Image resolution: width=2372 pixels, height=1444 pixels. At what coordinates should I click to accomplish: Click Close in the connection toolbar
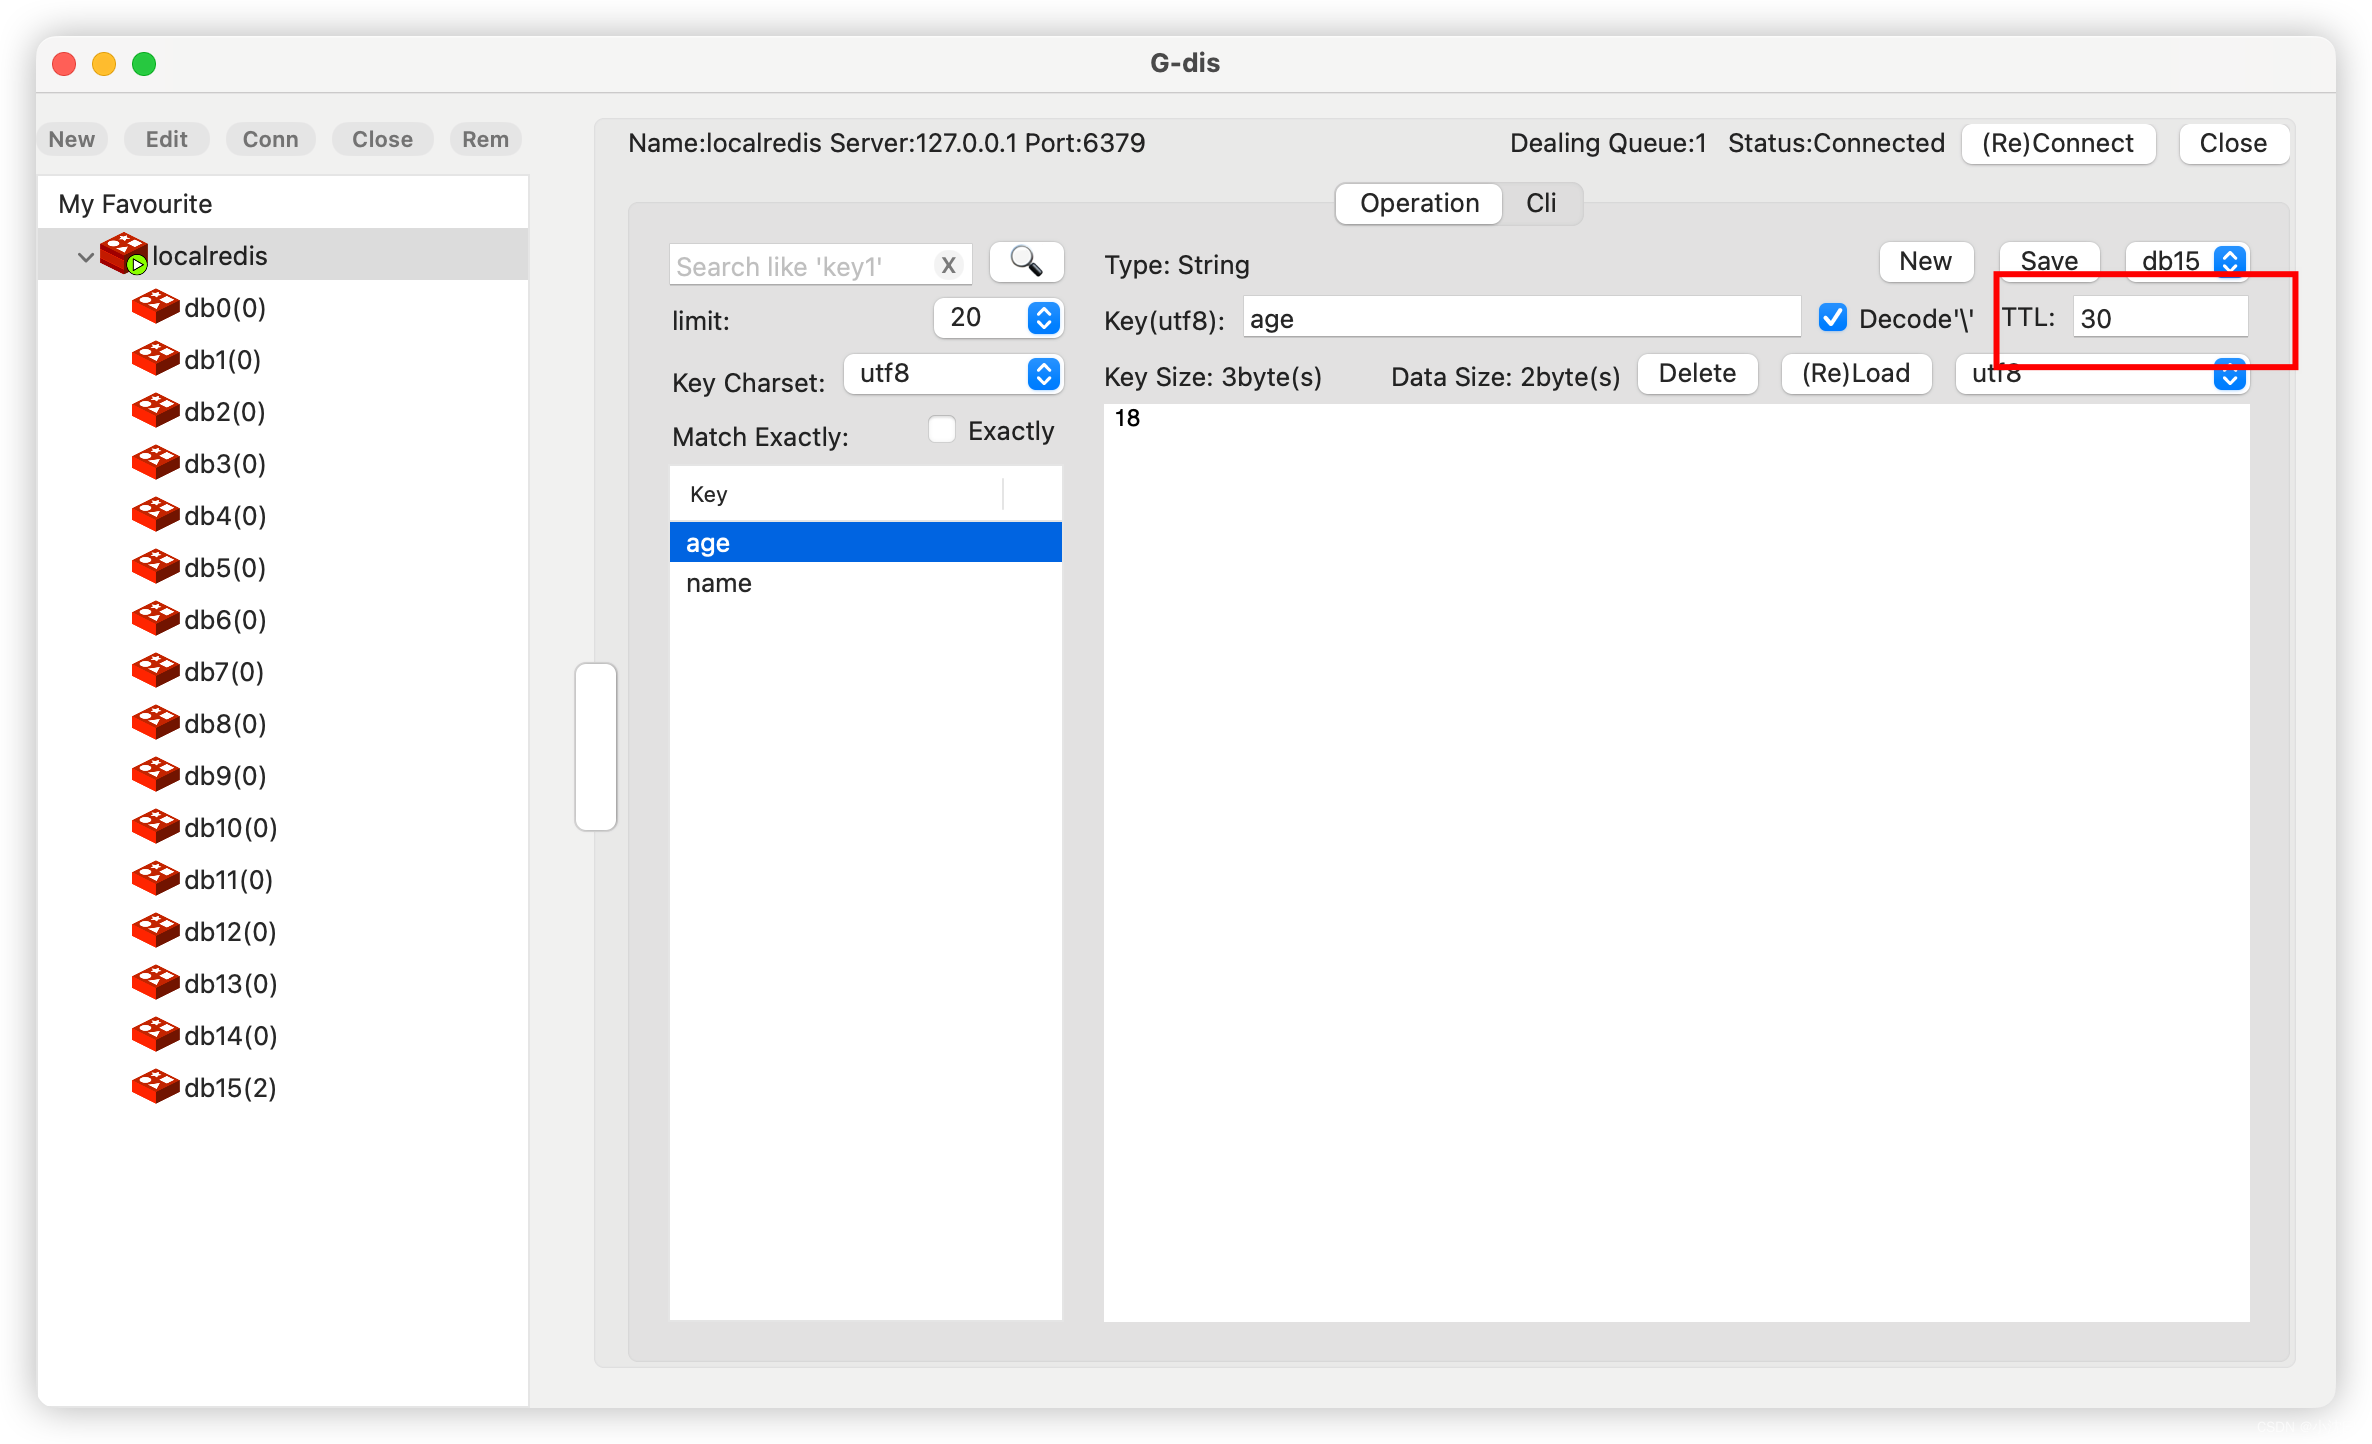point(382,139)
